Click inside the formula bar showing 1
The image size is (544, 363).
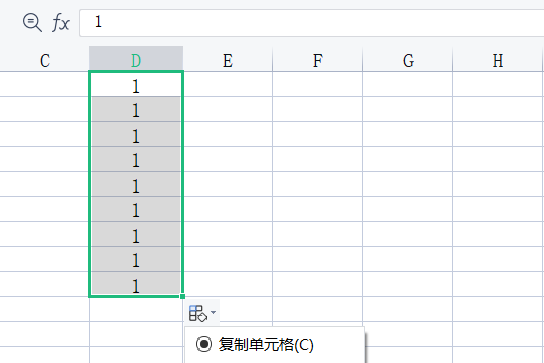pos(311,23)
